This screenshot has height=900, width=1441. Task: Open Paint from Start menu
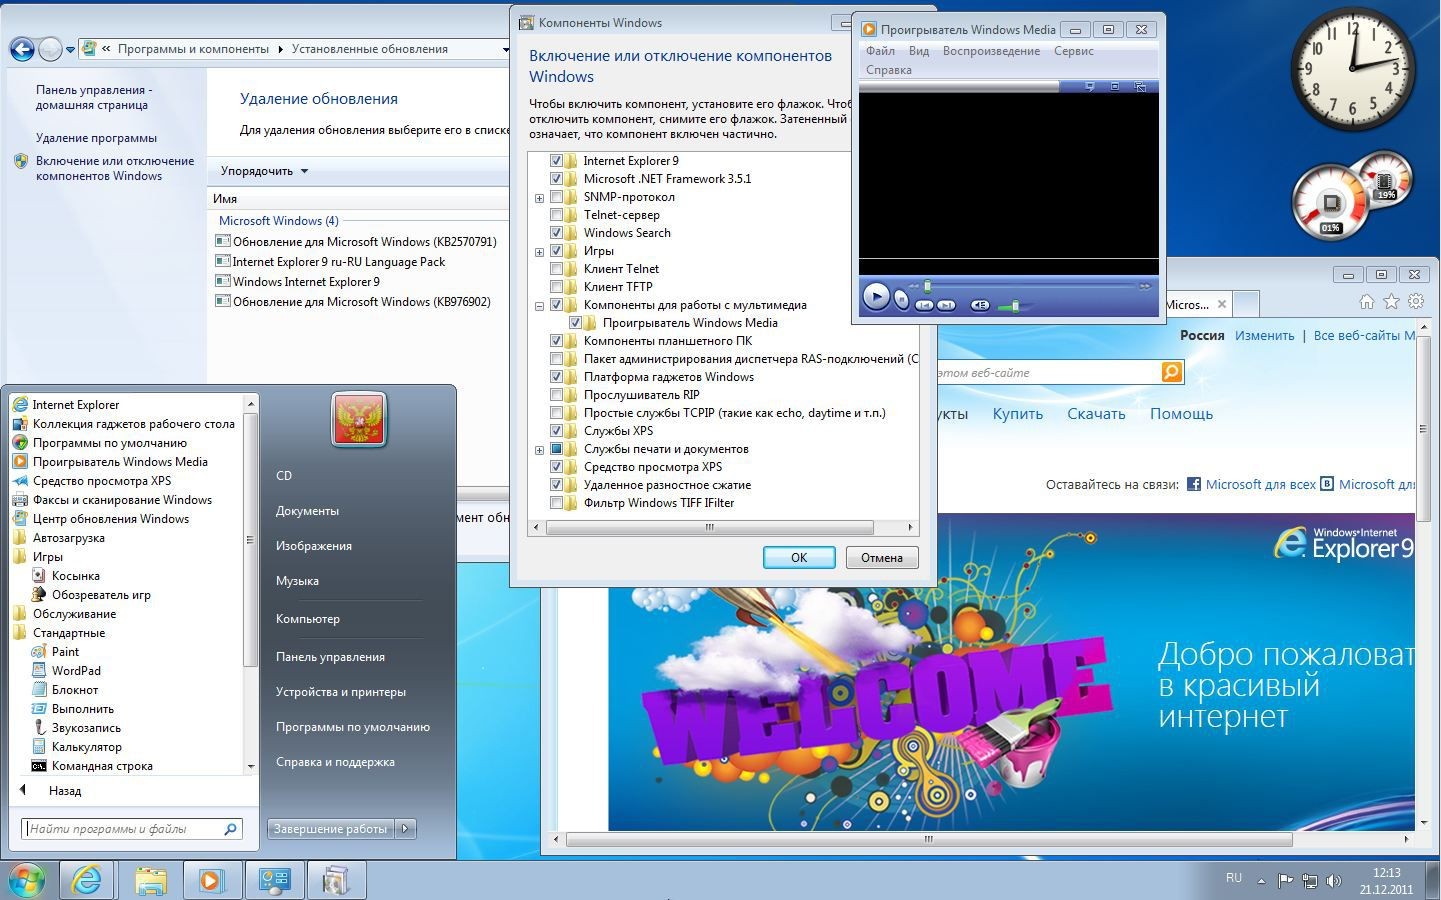[x=65, y=651]
